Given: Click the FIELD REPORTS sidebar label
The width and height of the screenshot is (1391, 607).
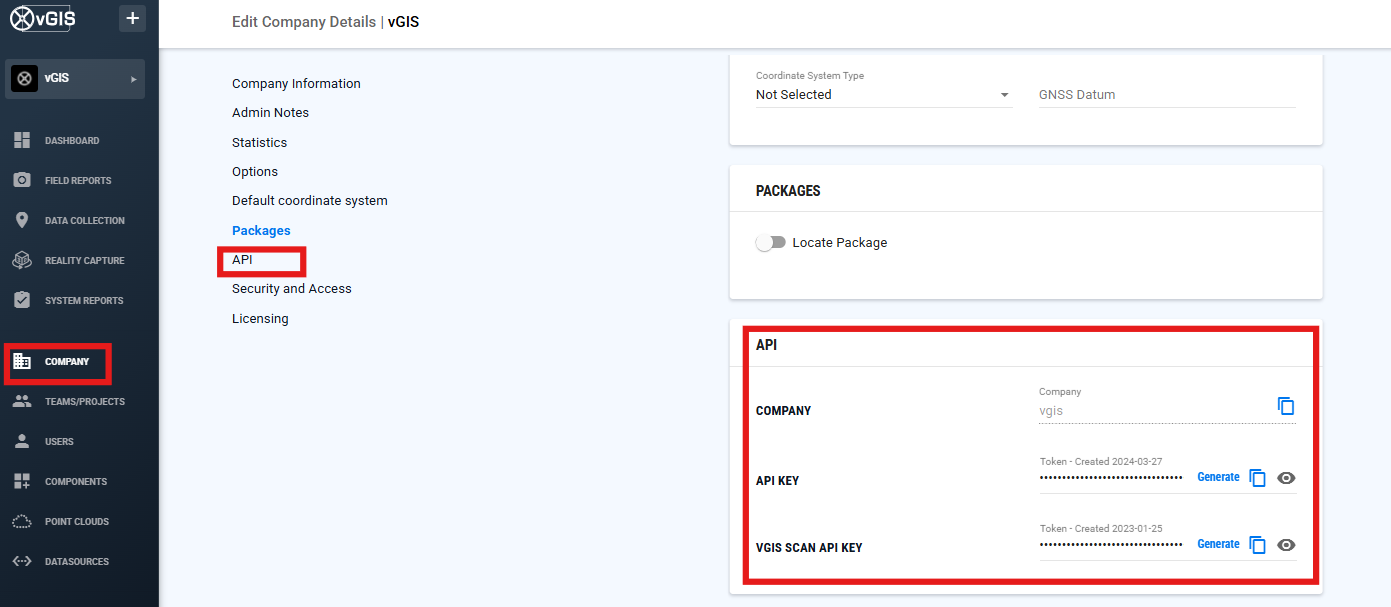Looking at the screenshot, I should 78,181.
